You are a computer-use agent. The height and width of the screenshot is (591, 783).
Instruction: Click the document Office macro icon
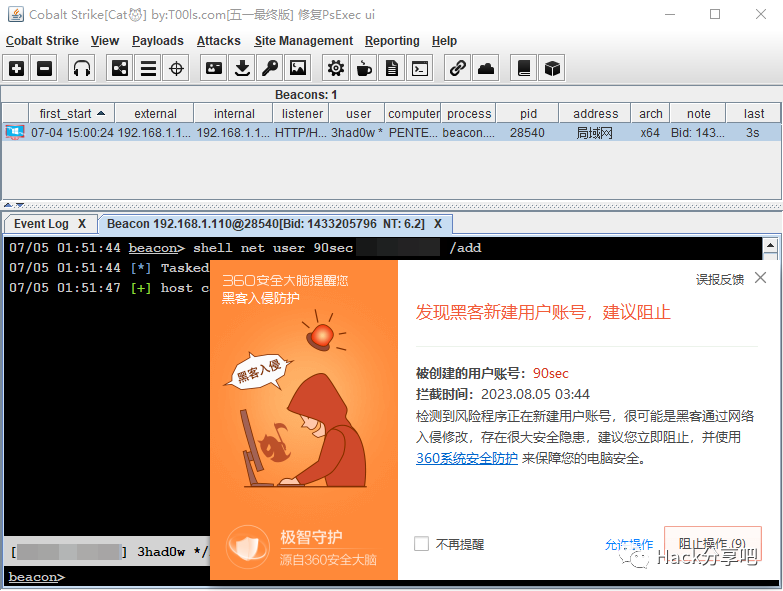click(392, 68)
